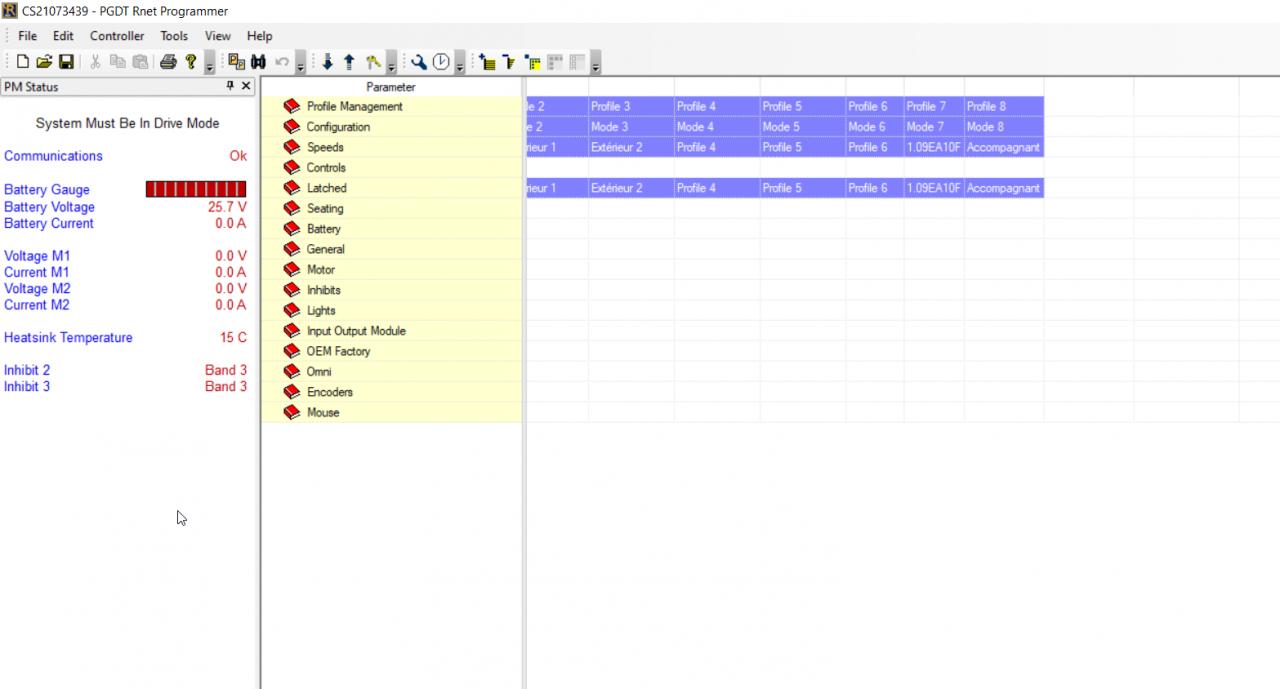The width and height of the screenshot is (1280, 689).
Task: Click the add profile list icon
Action: [487, 62]
